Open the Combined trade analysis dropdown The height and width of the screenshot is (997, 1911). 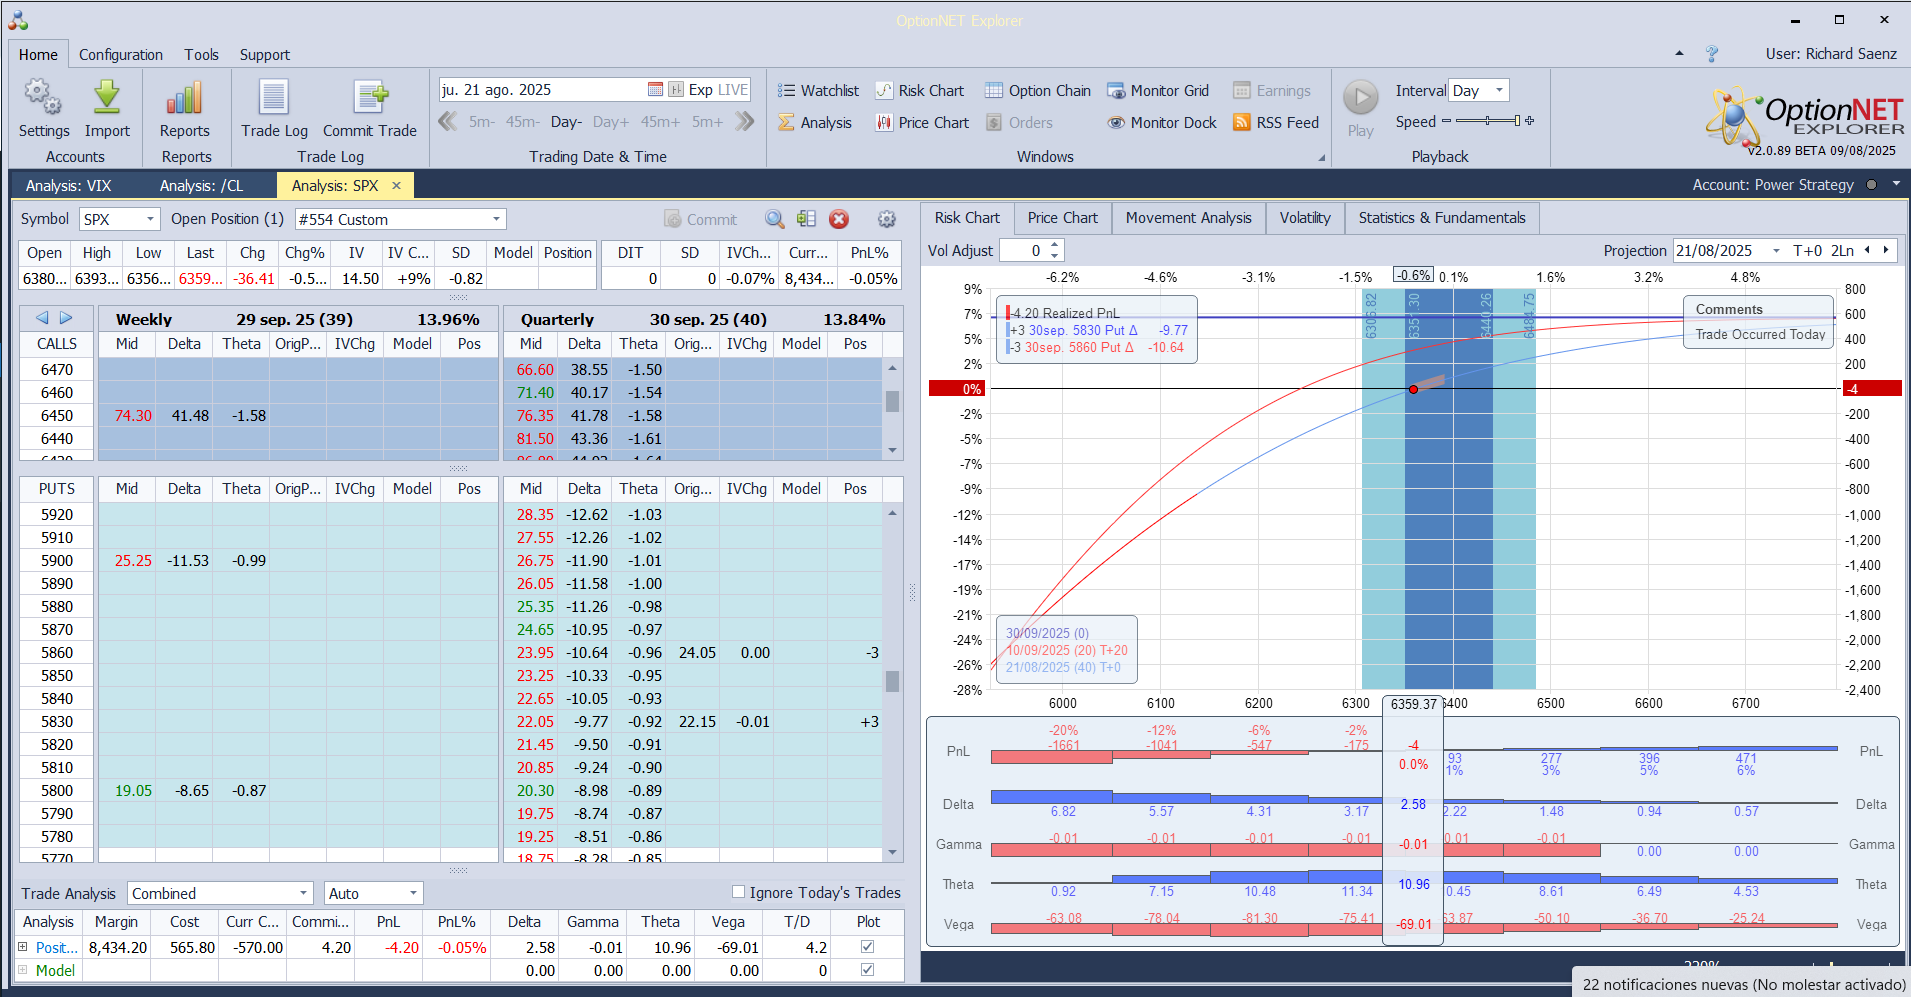tap(303, 893)
